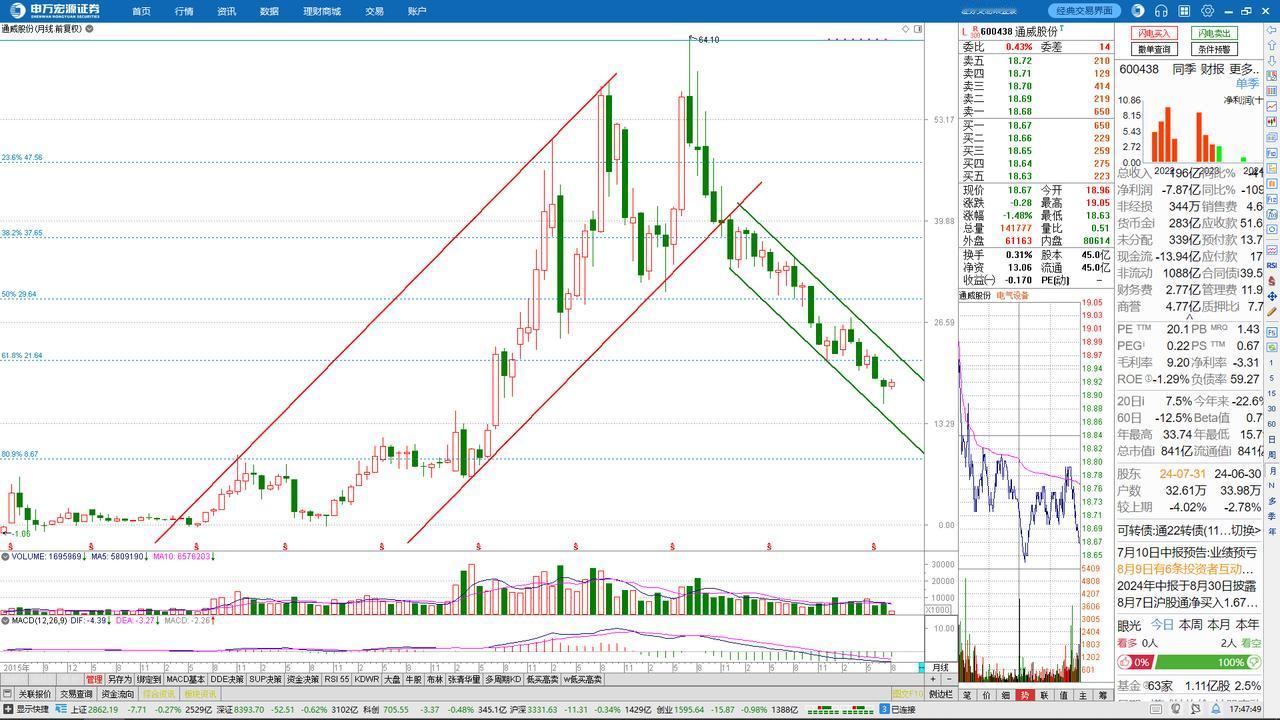Open the 月线 period selector
The image size is (1280, 720).
[x=941, y=667]
